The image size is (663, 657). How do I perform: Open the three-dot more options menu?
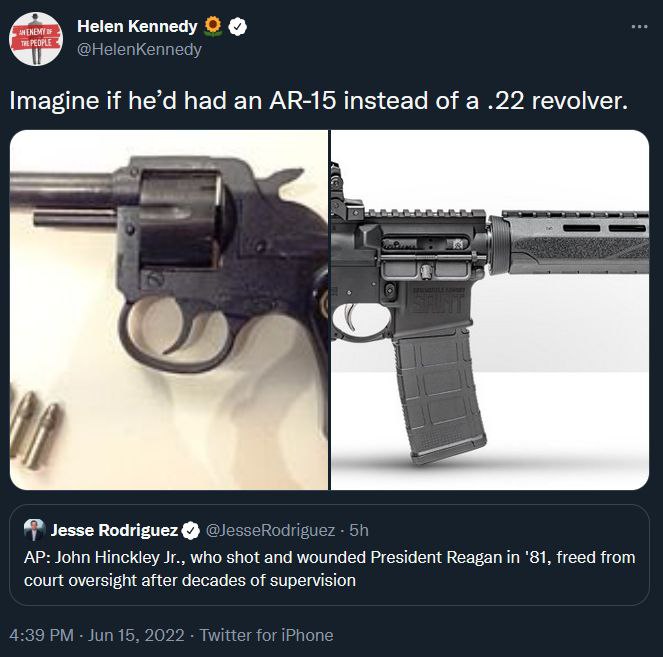tap(639, 27)
